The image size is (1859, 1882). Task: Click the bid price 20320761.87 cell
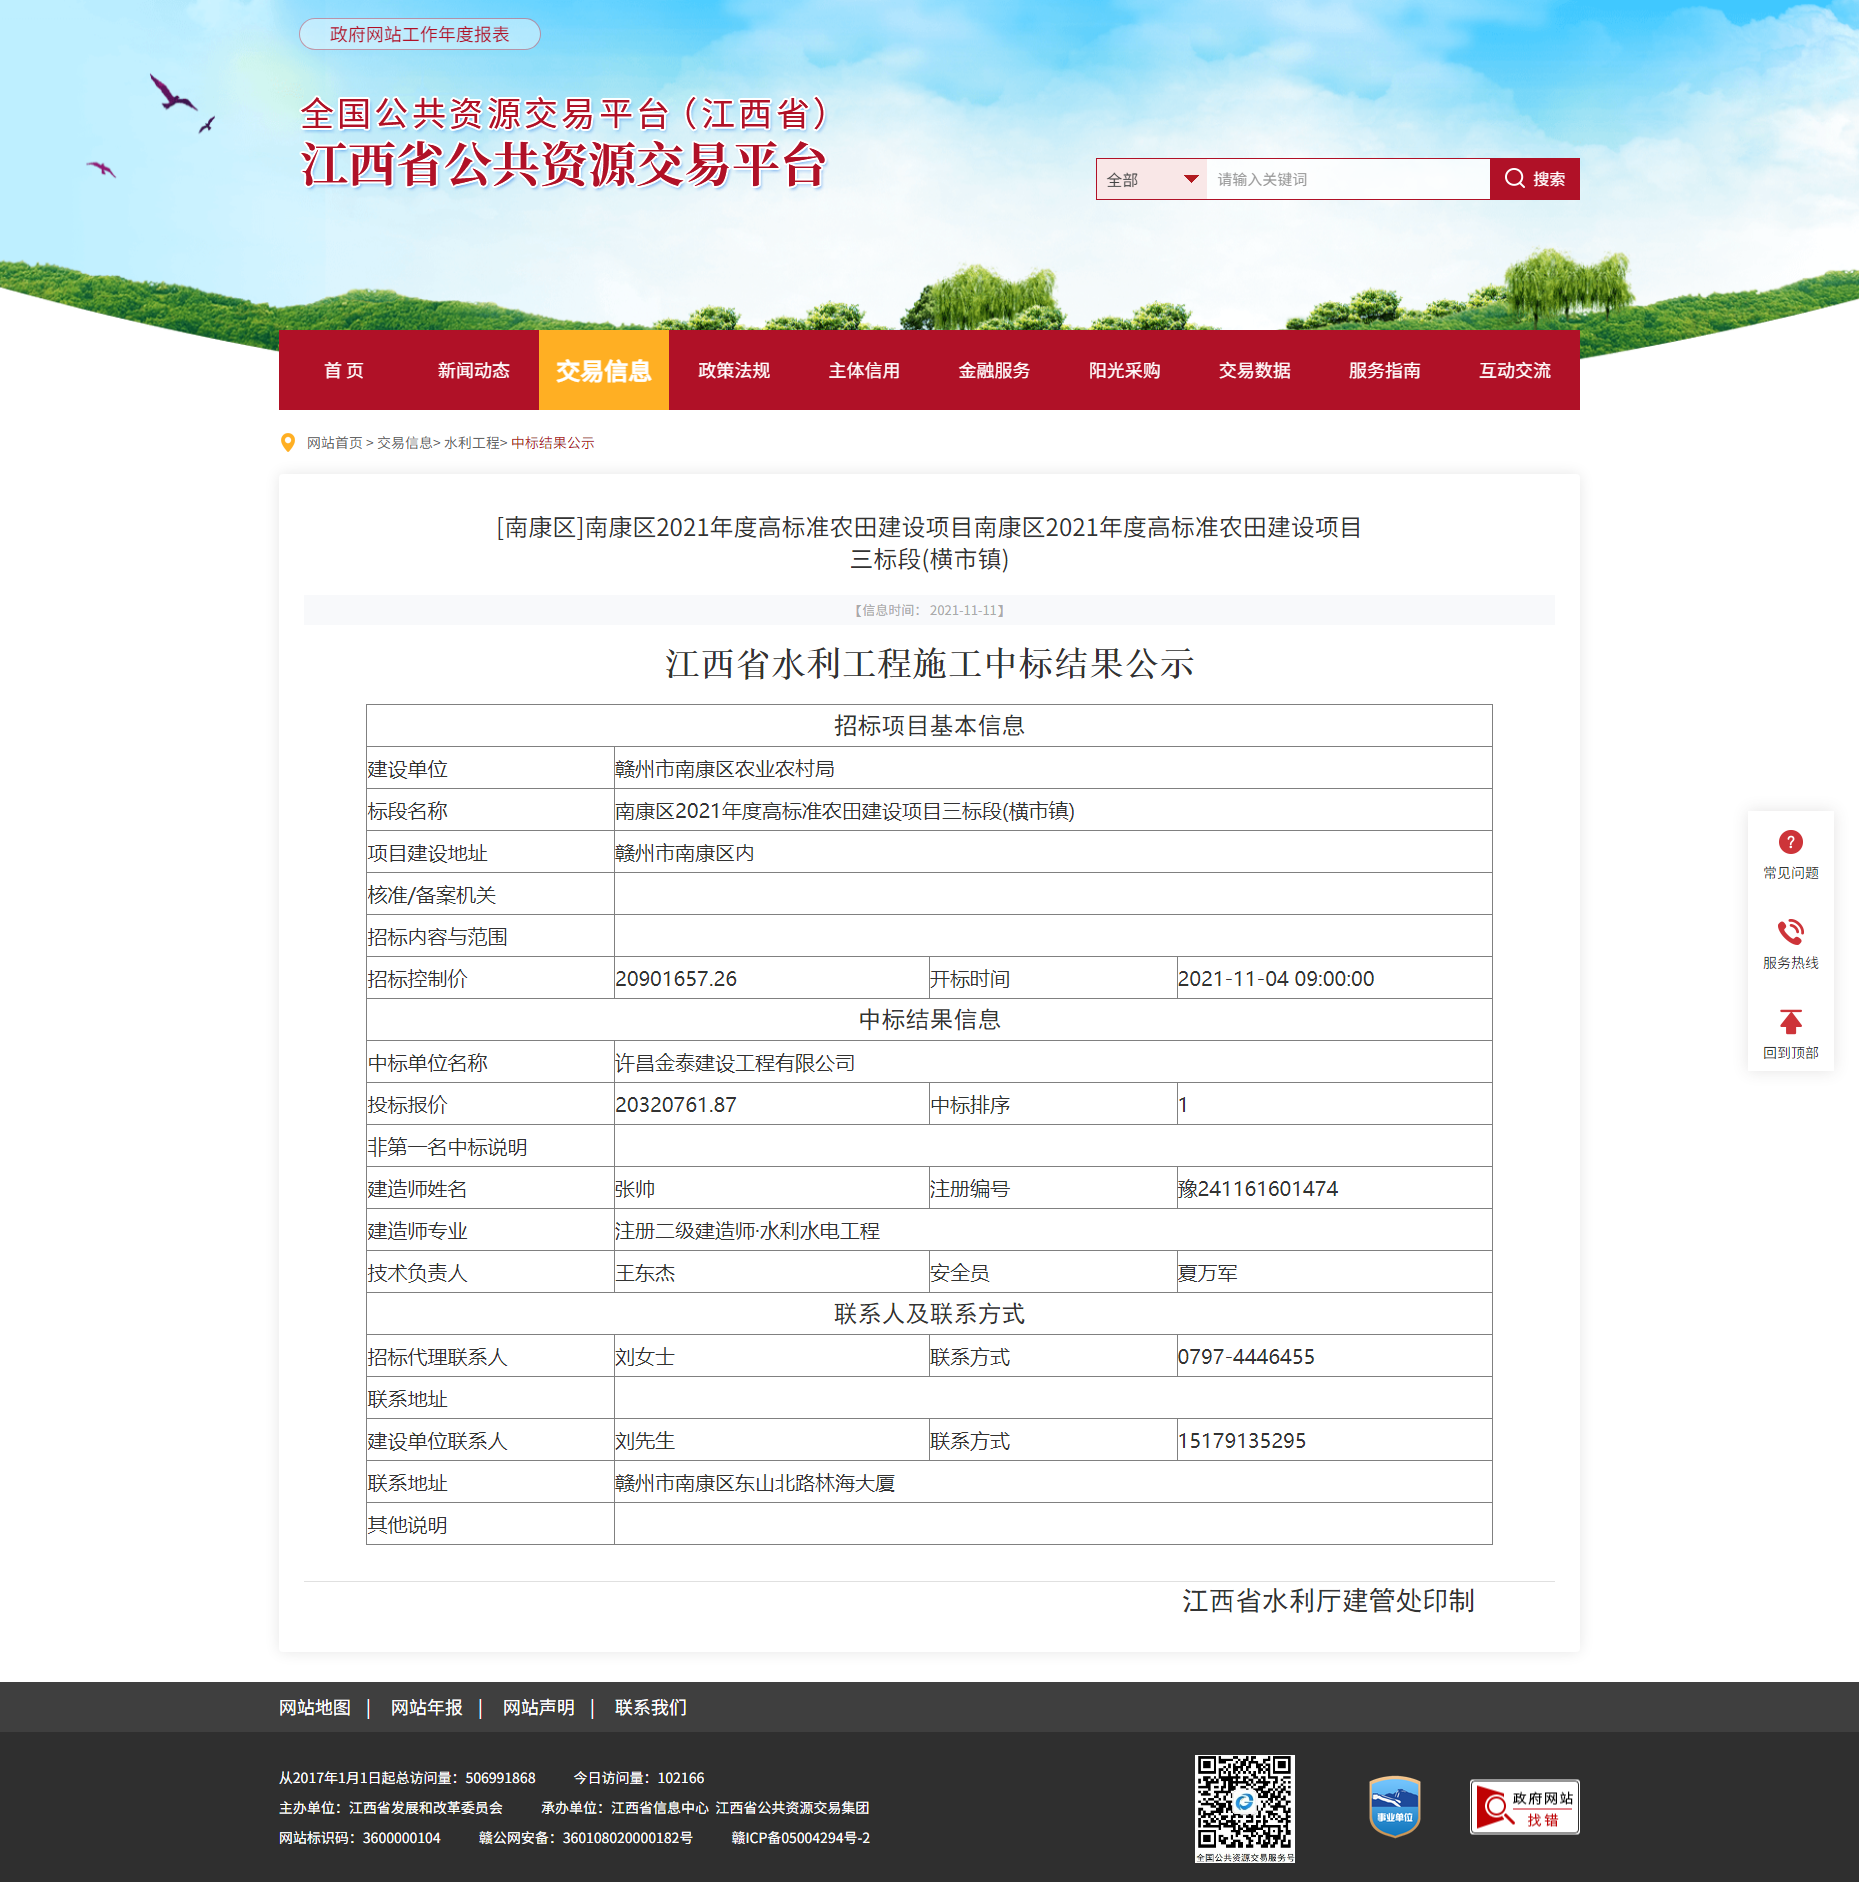(771, 1104)
